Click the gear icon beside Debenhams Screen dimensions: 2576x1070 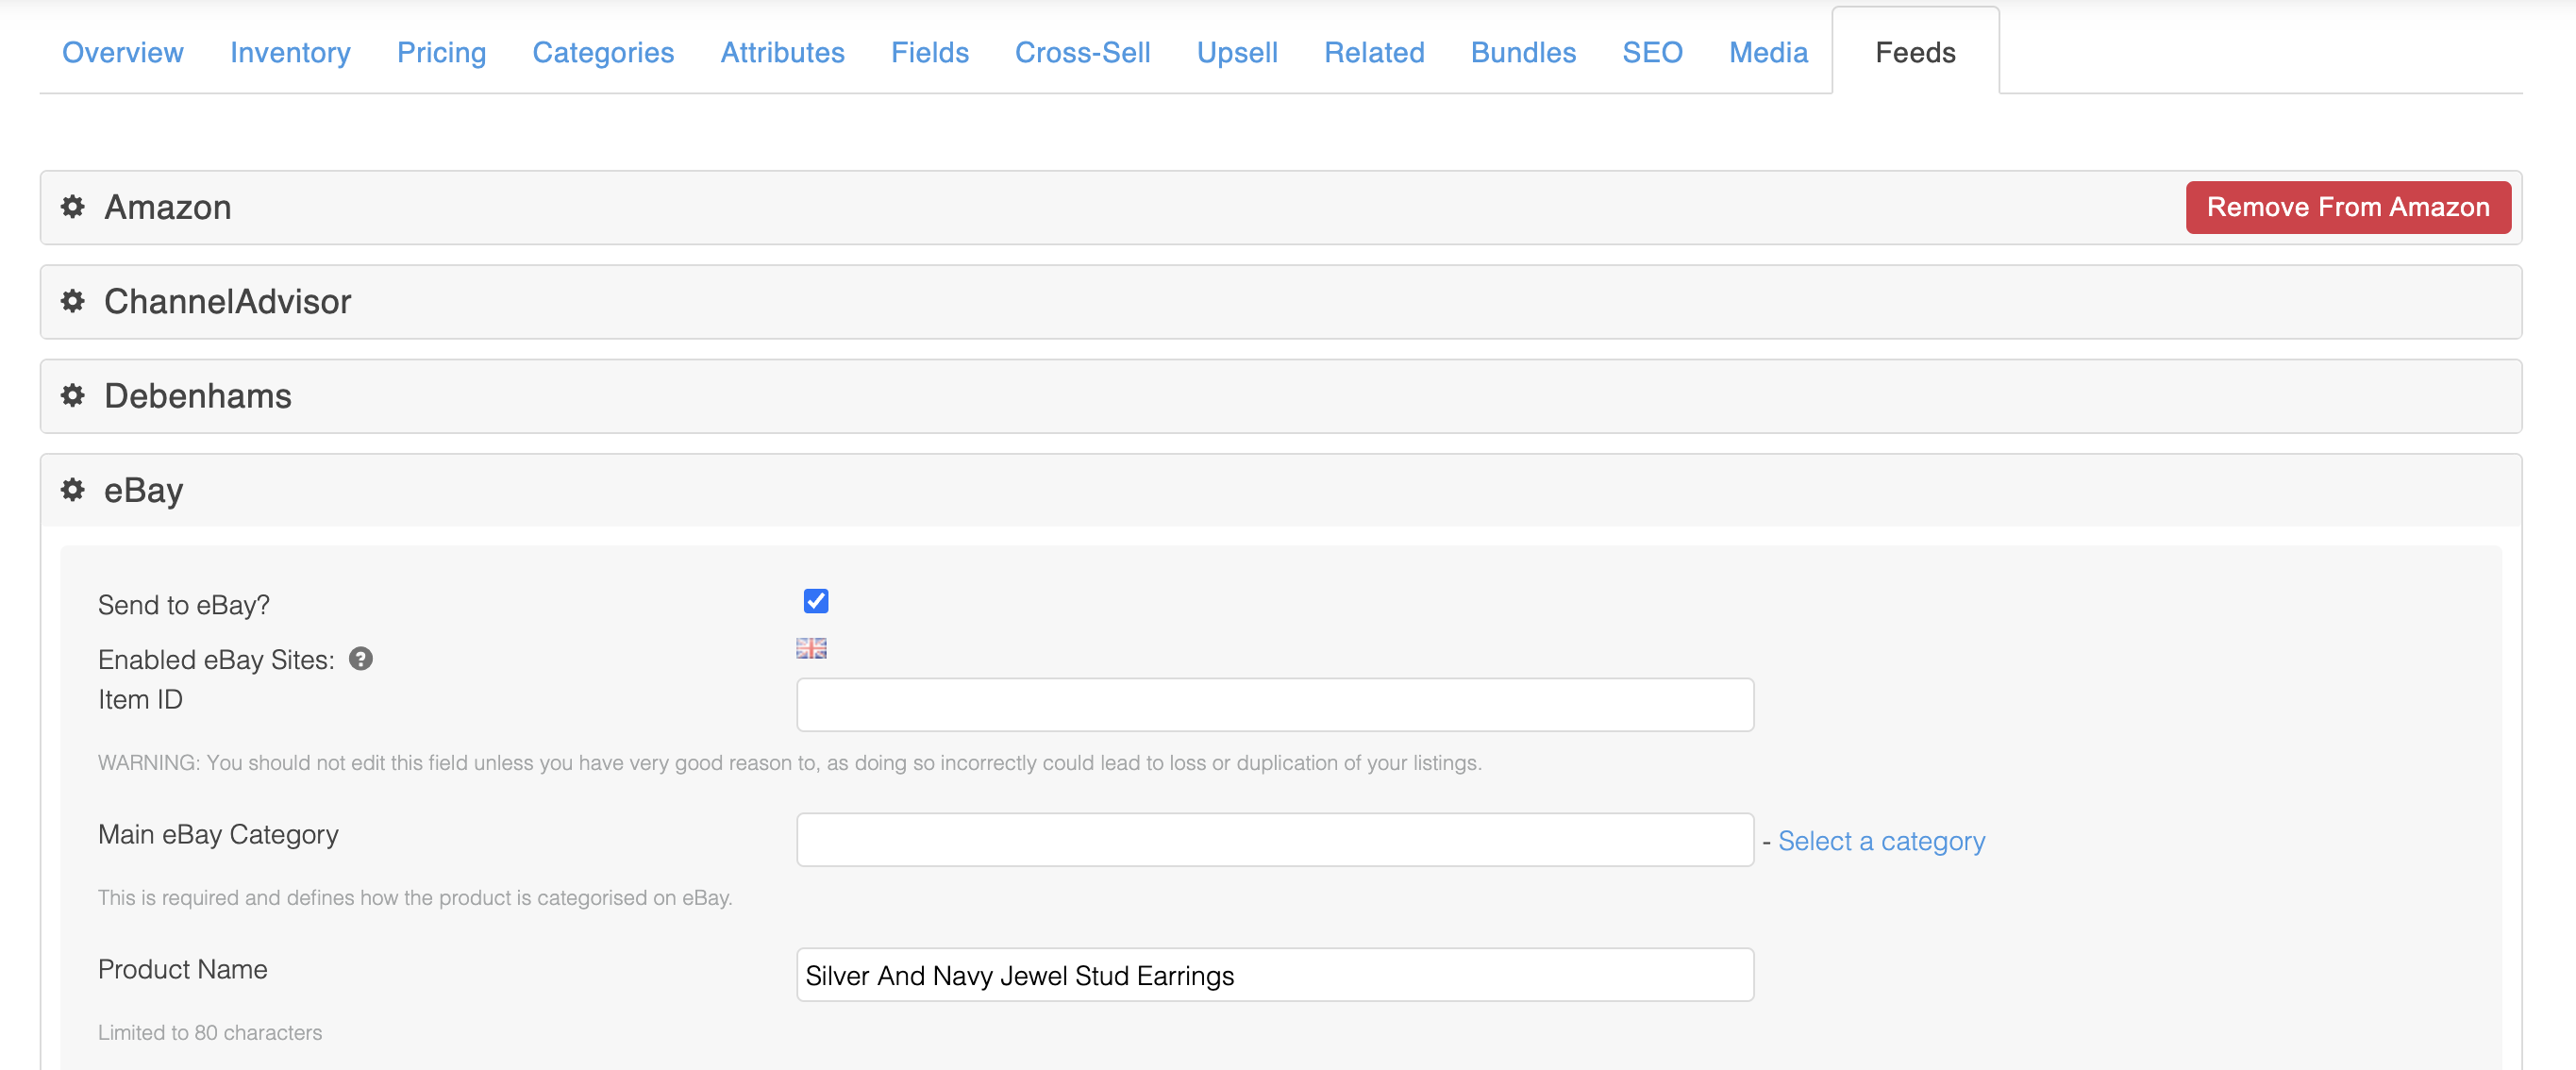72,396
